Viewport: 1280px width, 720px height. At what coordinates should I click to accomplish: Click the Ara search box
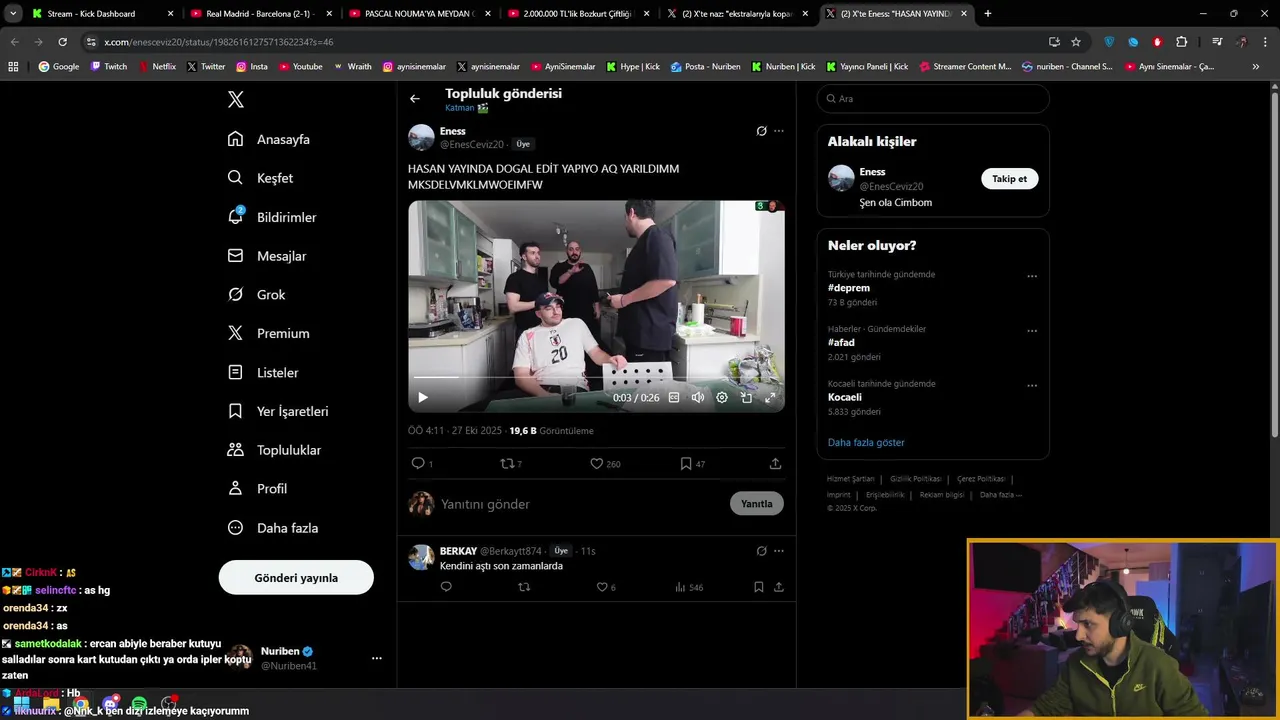[933, 98]
